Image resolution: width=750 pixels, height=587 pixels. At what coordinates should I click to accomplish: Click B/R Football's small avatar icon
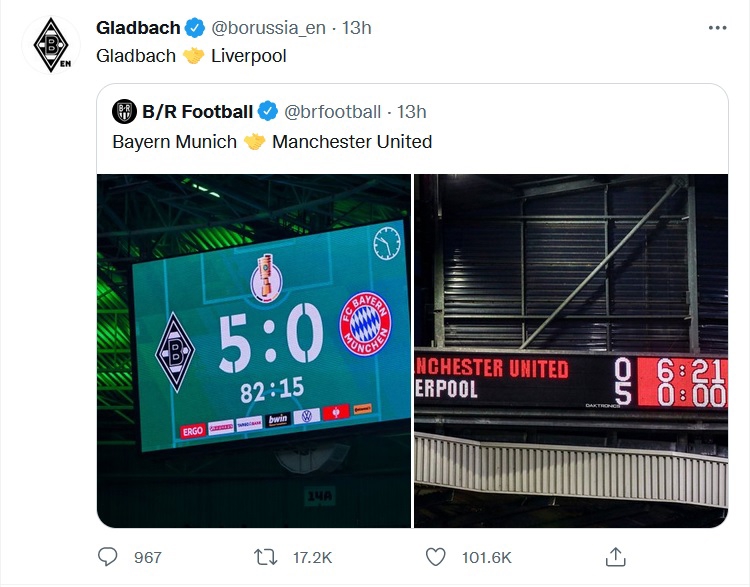(124, 112)
